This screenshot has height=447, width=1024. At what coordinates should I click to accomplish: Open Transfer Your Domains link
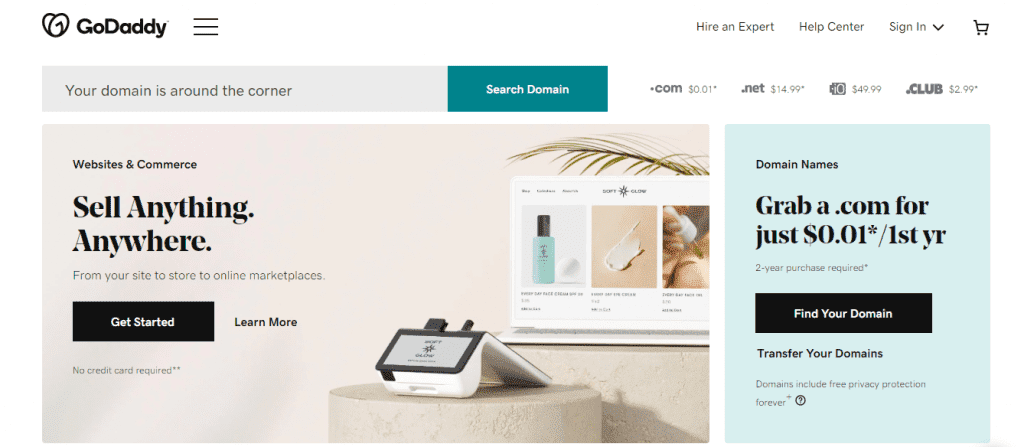click(x=820, y=354)
